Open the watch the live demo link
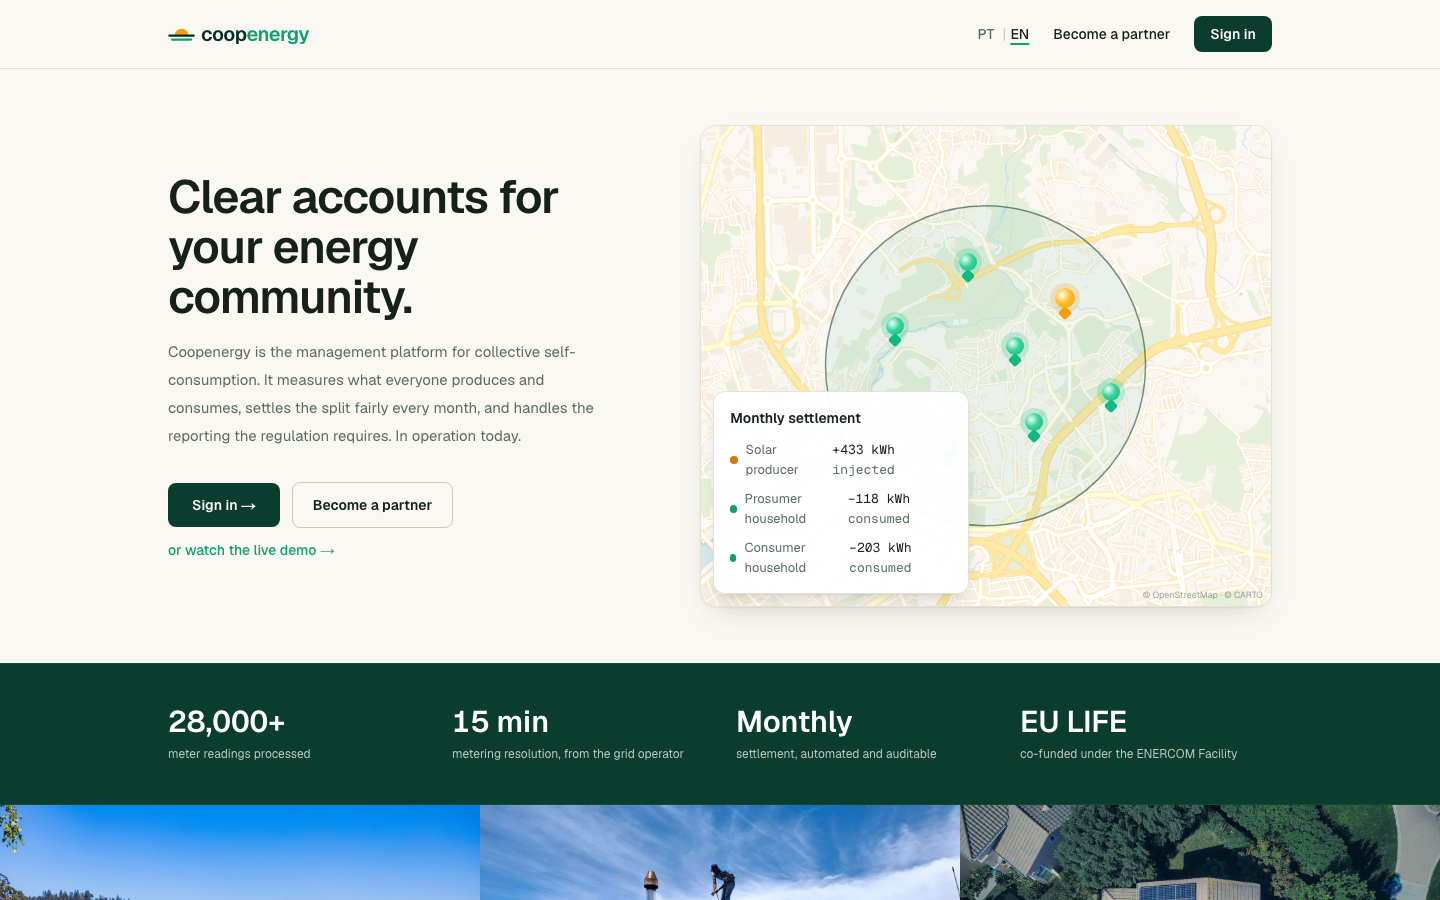This screenshot has width=1440, height=900. pyautogui.click(x=251, y=550)
